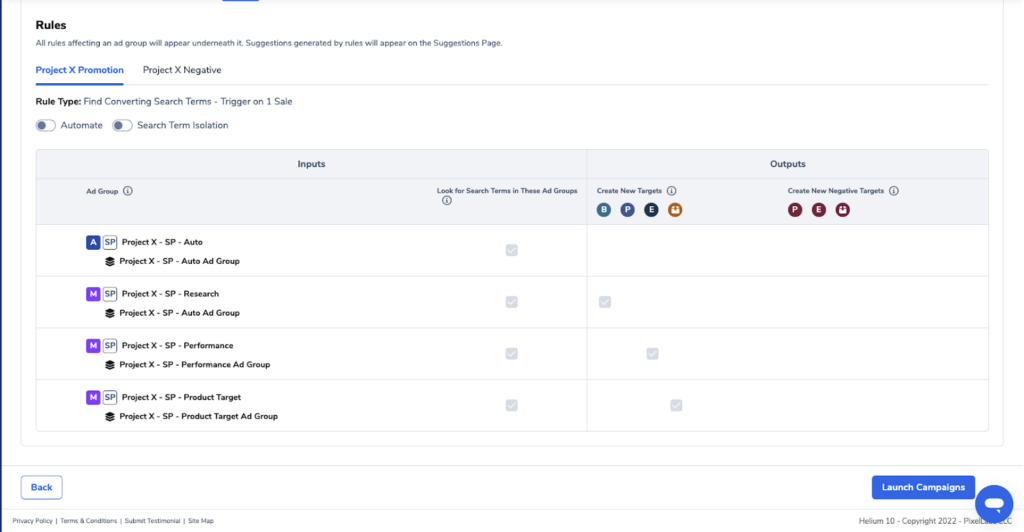The height and width of the screenshot is (532, 1024).
Task: Click the M badge on Project X - SP - Product Target
Action: click(93, 397)
